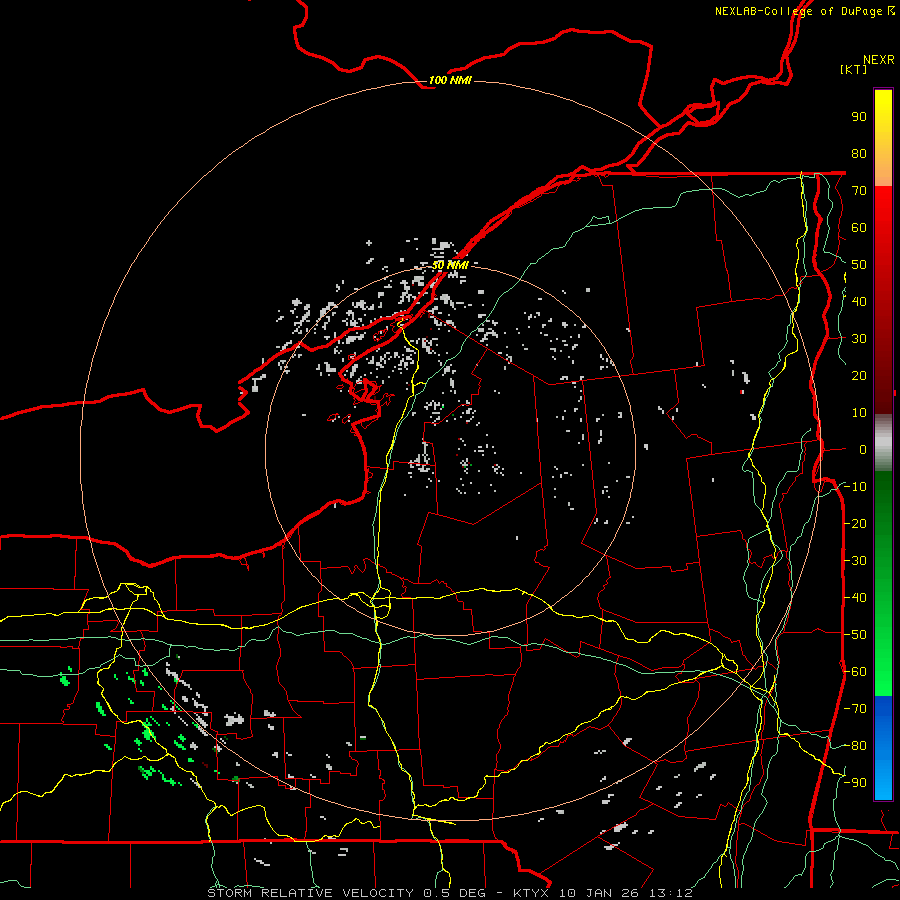Select the 50 value on the velocity scale
This screenshot has width=900, height=900.
[859, 265]
